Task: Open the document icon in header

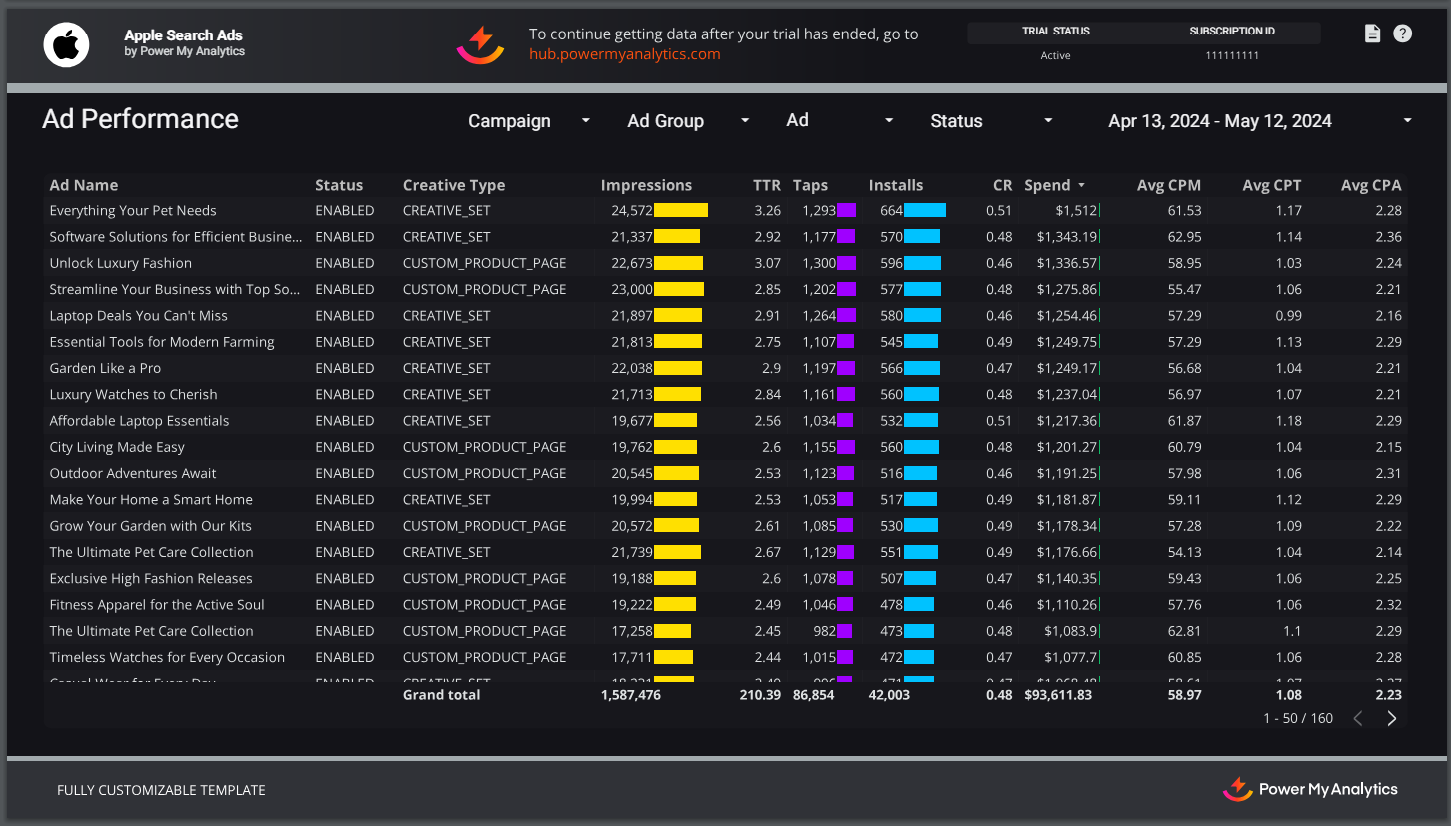Action: (1372, 34)
